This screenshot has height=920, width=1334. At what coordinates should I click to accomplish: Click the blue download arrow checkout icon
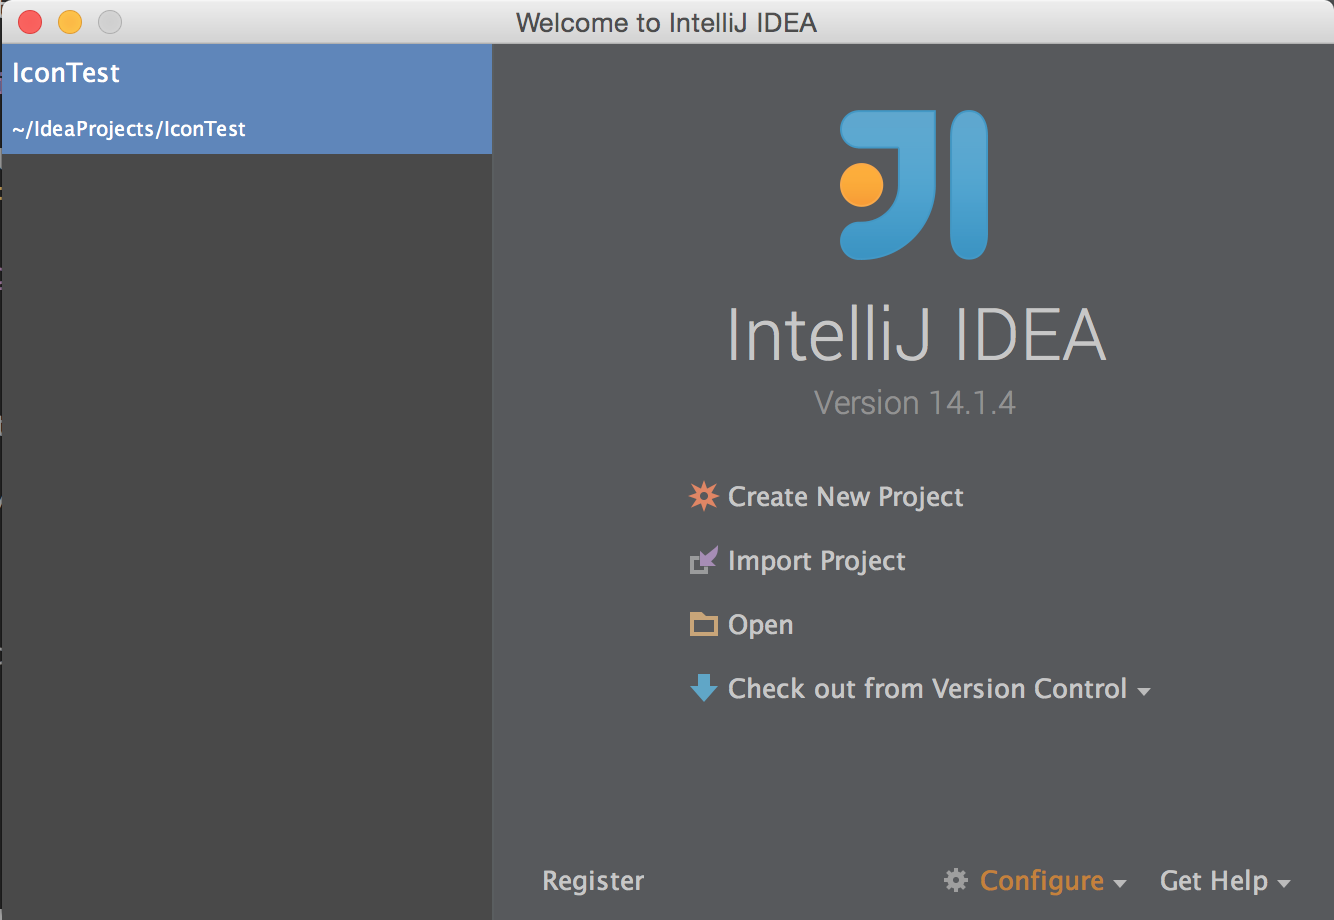coord(704,688)
